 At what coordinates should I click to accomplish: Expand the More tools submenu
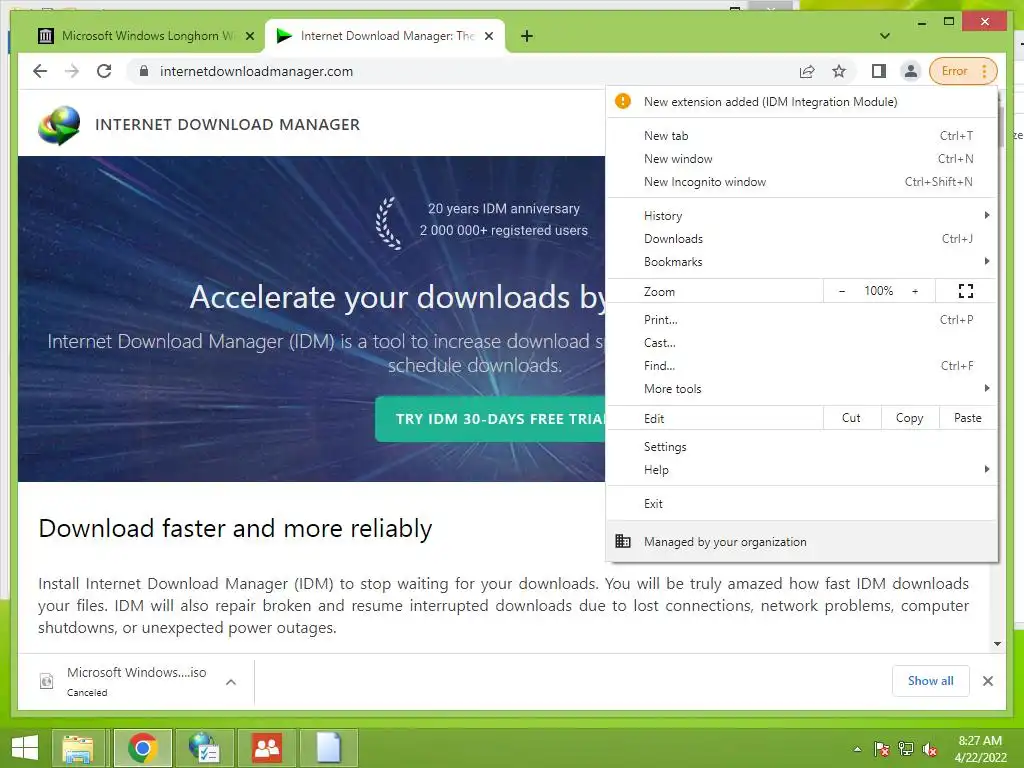[801, 389]
